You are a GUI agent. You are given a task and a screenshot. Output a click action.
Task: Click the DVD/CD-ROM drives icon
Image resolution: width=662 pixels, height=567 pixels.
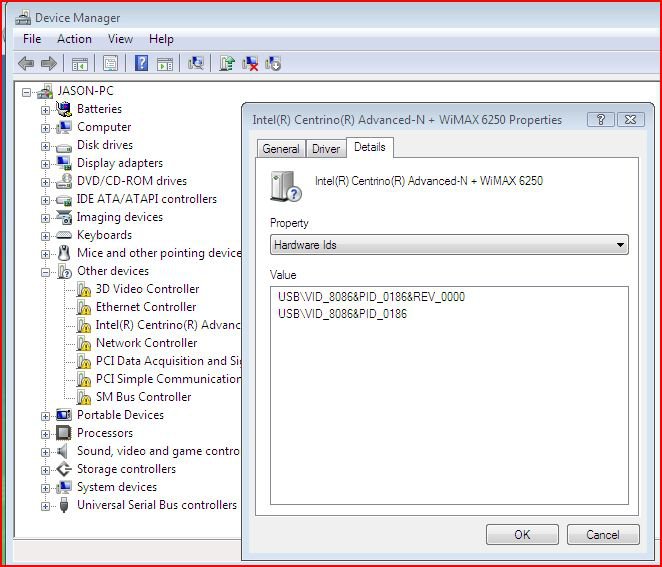click(x=64, y=181)
